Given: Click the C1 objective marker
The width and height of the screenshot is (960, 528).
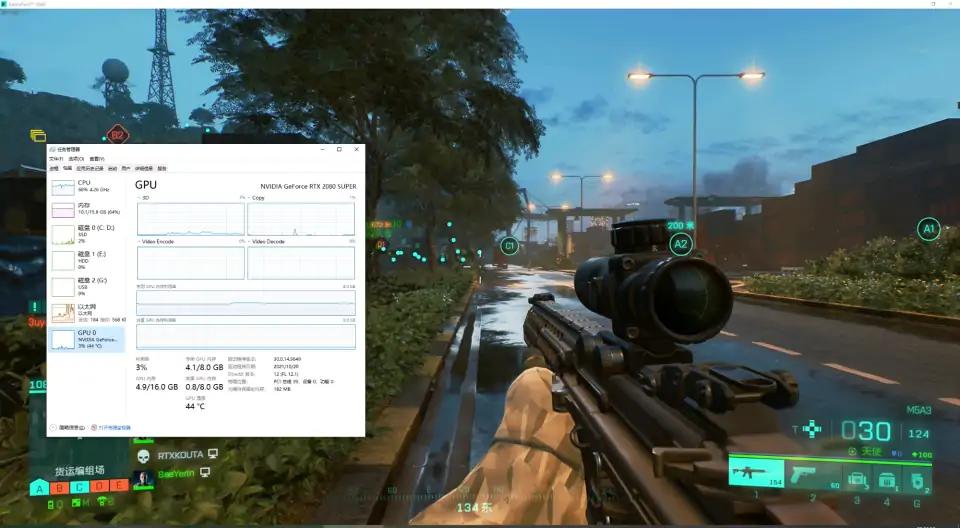Looking at the screenshot, I should click(509, 246).
